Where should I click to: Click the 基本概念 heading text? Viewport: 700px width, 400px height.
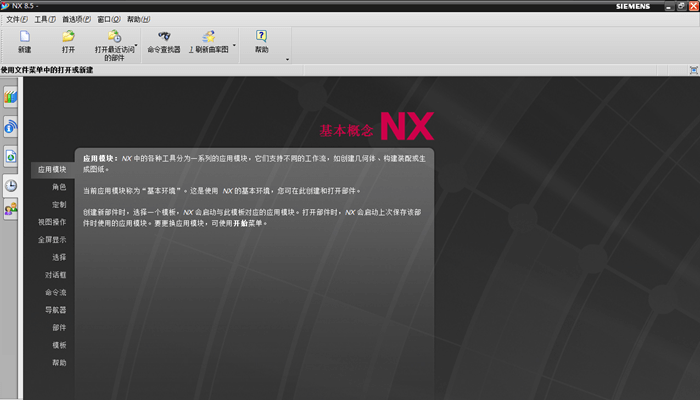tap(346, 131)
